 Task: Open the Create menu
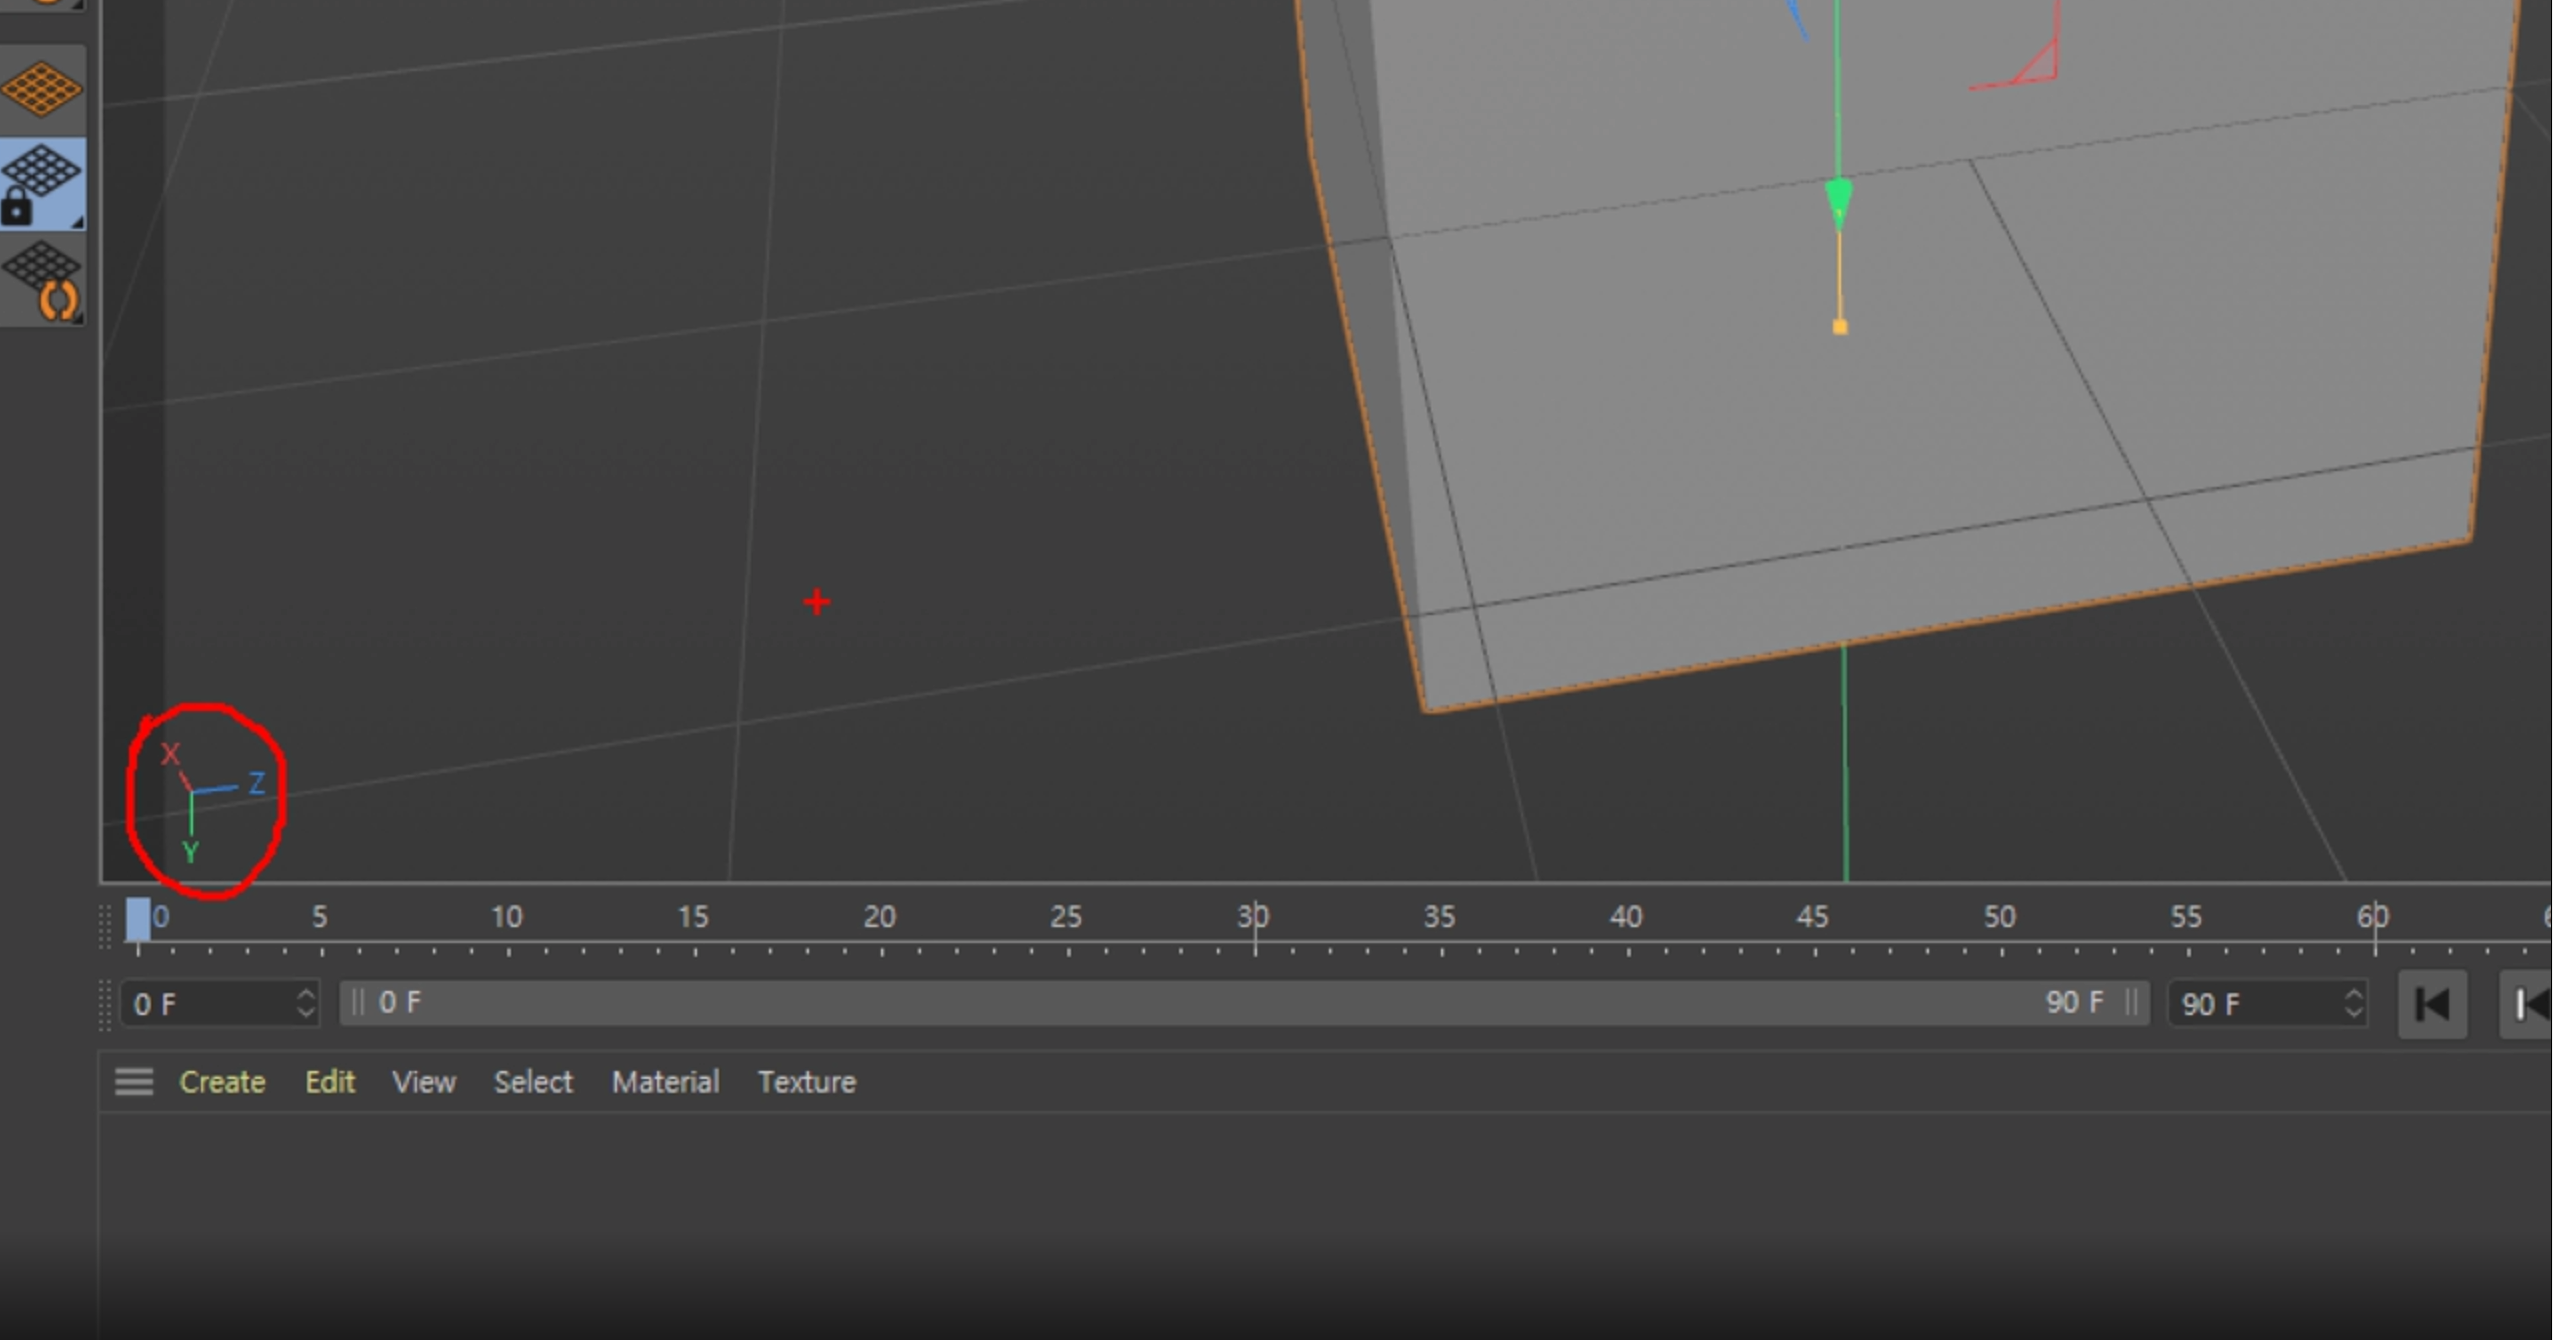[x=222, y=1082]
